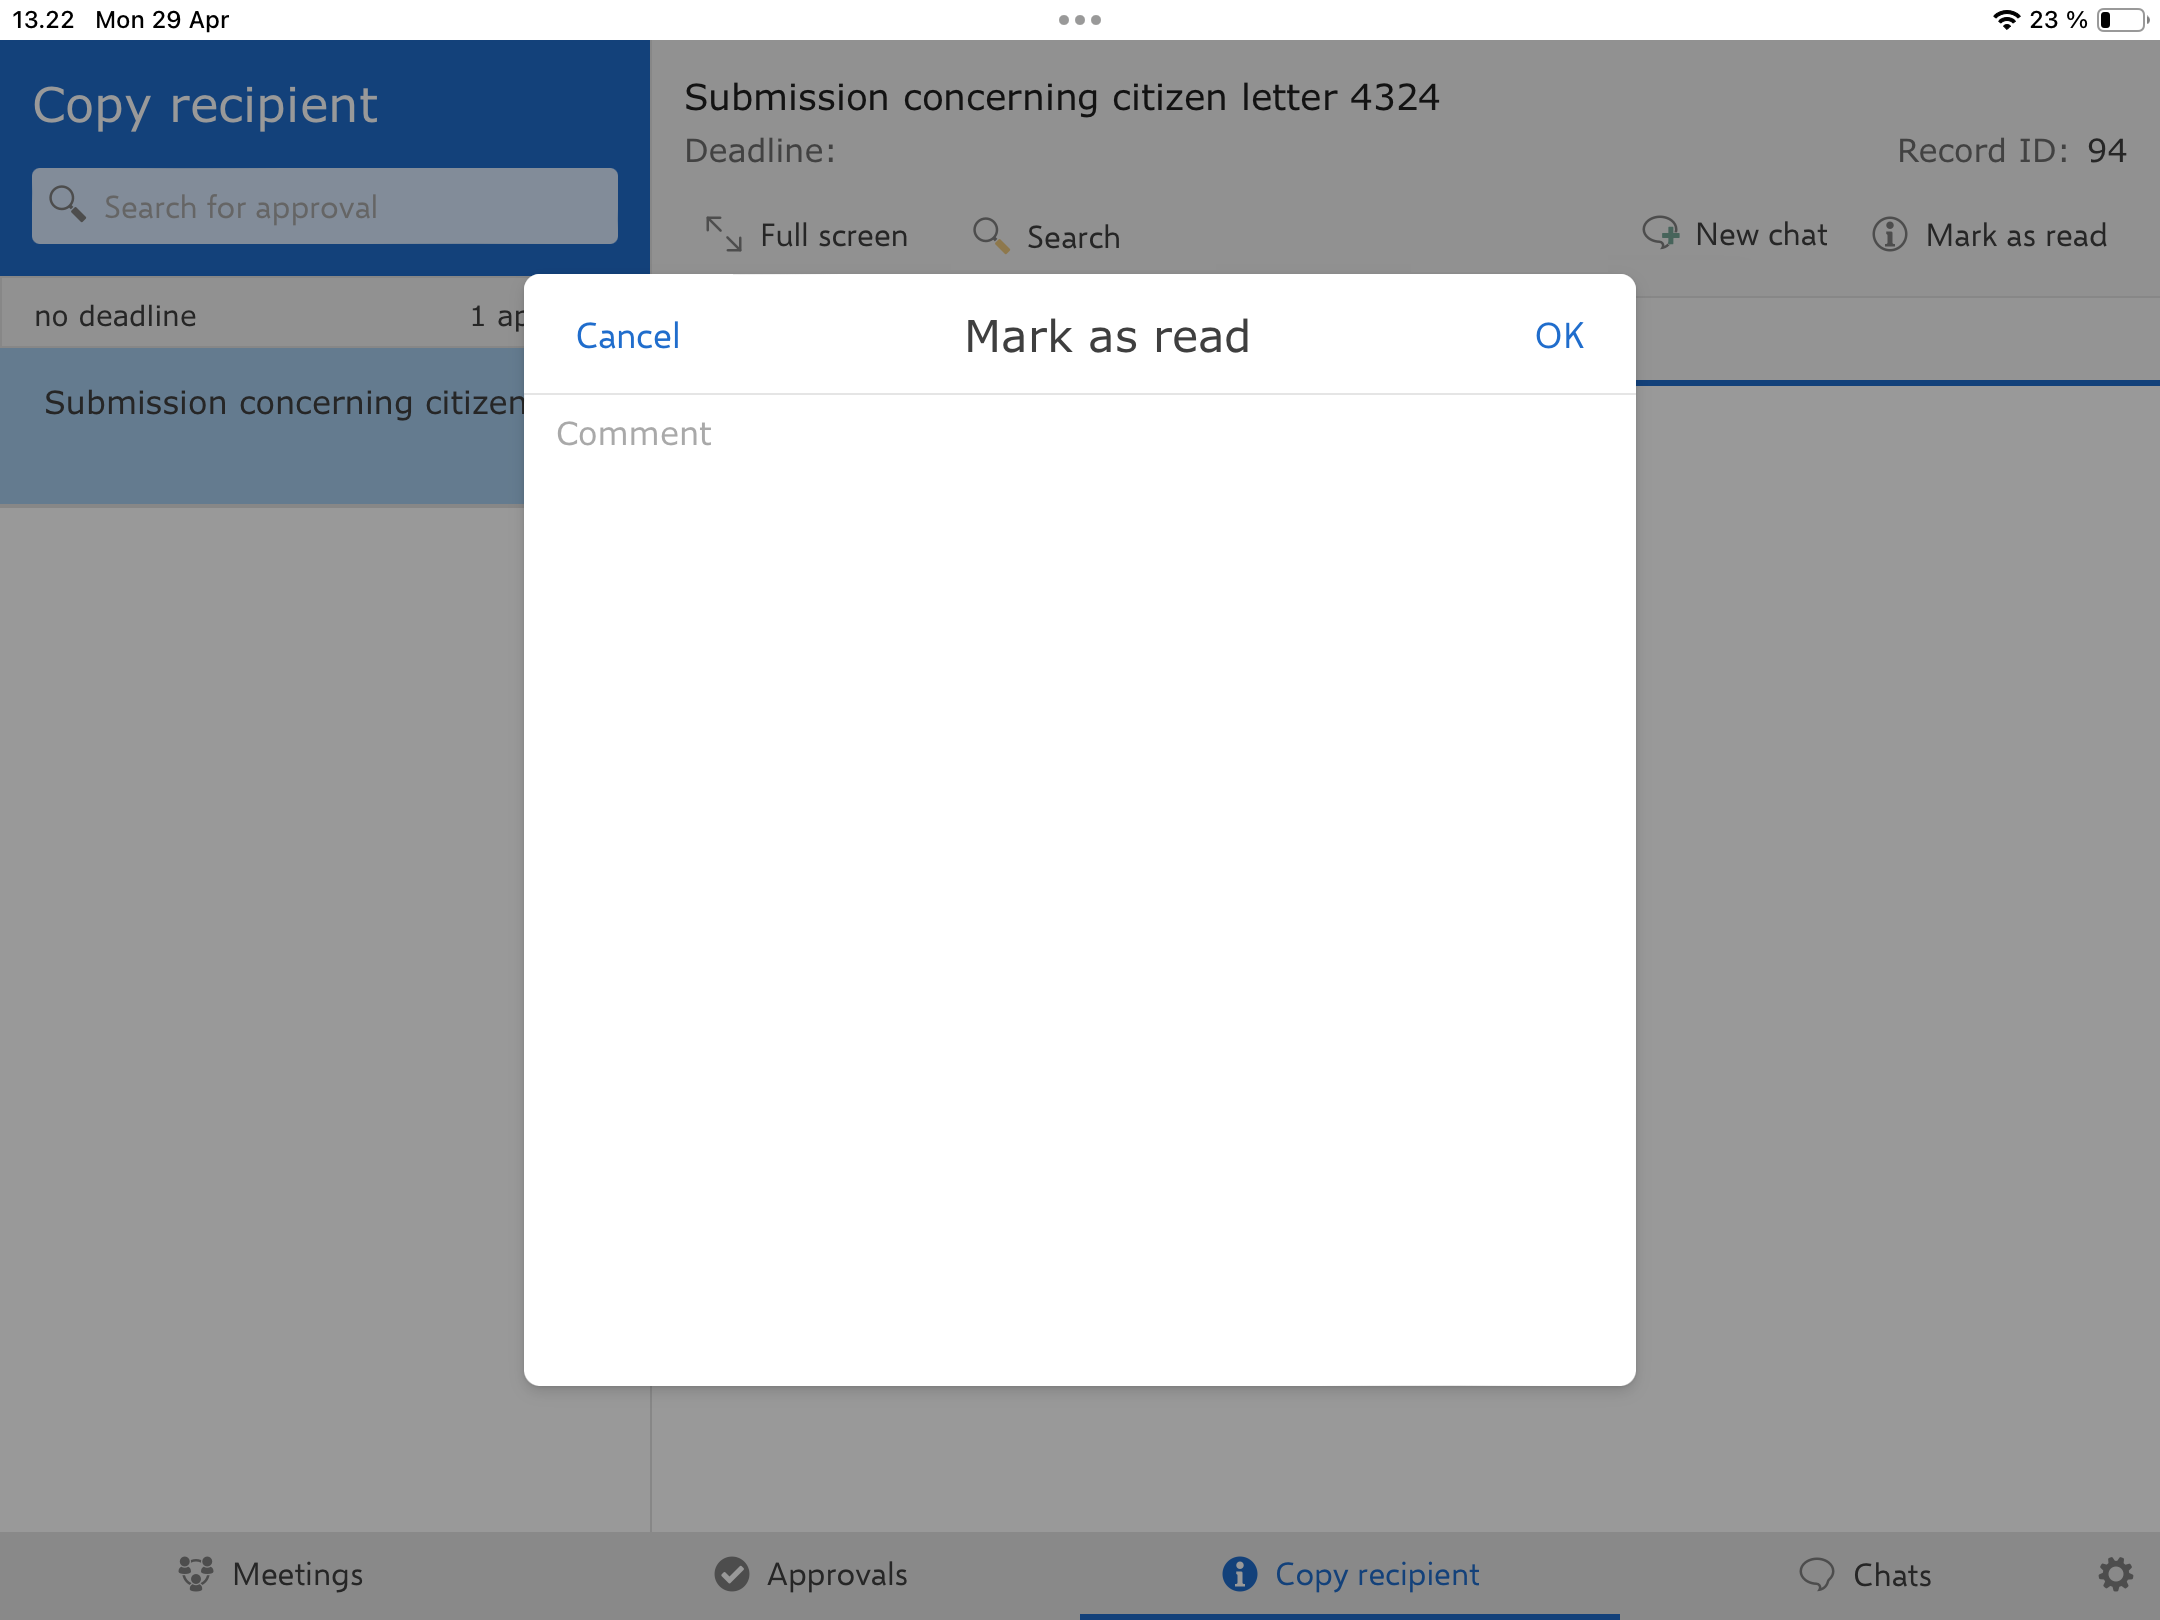
Task: Tap the three-dot multitasking indicator
Action: pos(1079,20)
